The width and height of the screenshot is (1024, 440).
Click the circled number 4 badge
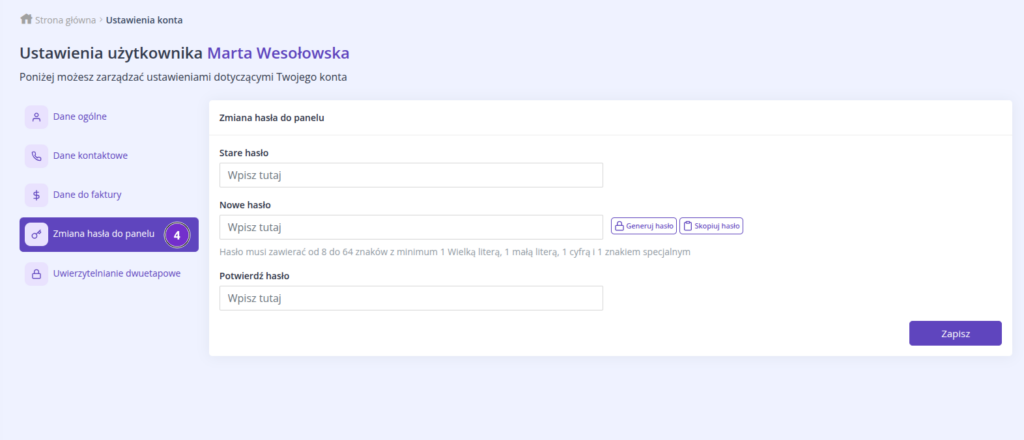pos(177,235)
